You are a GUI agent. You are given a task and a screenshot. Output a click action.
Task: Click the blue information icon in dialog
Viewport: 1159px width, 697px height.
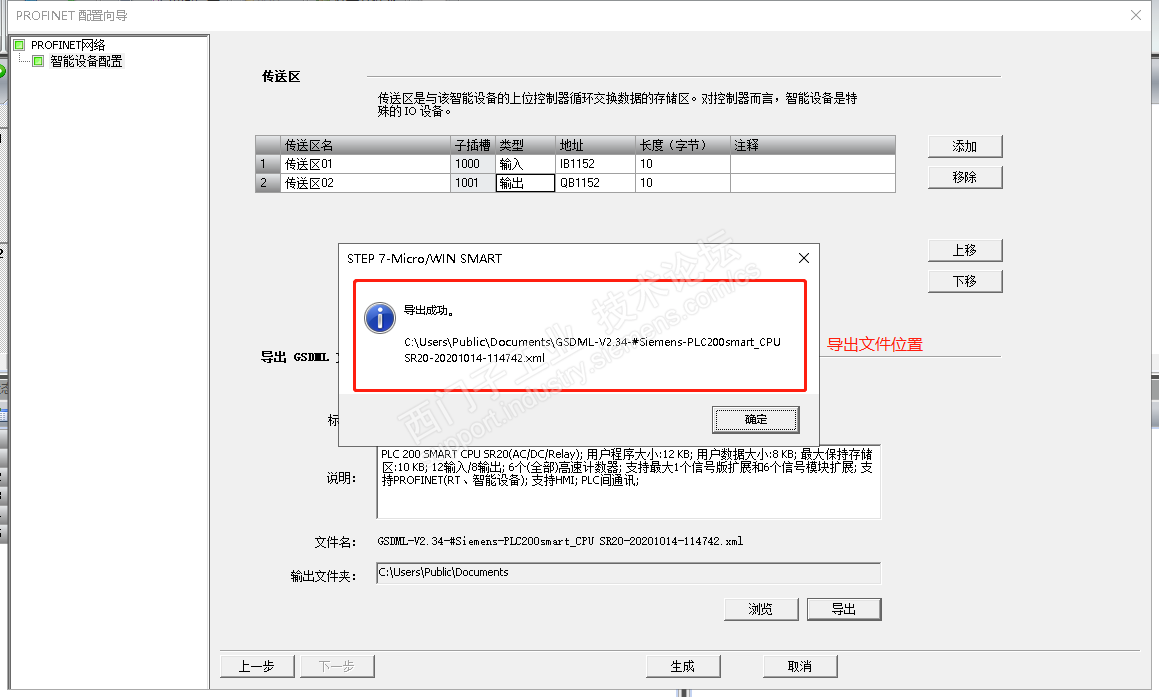[380, 318]
